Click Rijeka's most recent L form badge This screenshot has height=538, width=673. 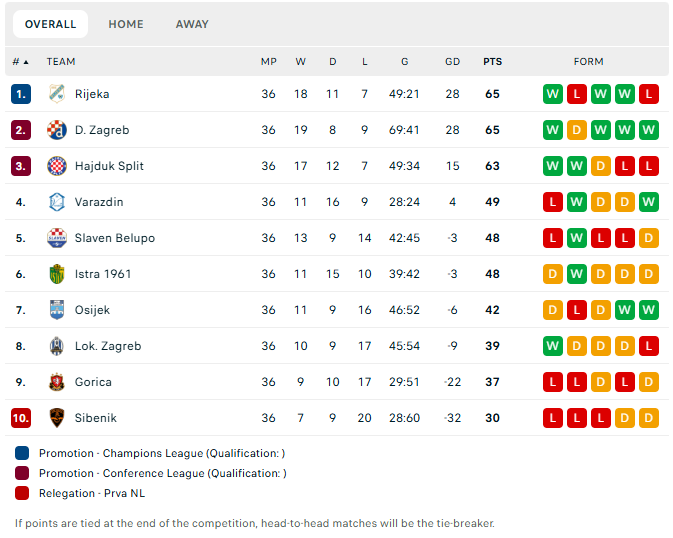649,94
